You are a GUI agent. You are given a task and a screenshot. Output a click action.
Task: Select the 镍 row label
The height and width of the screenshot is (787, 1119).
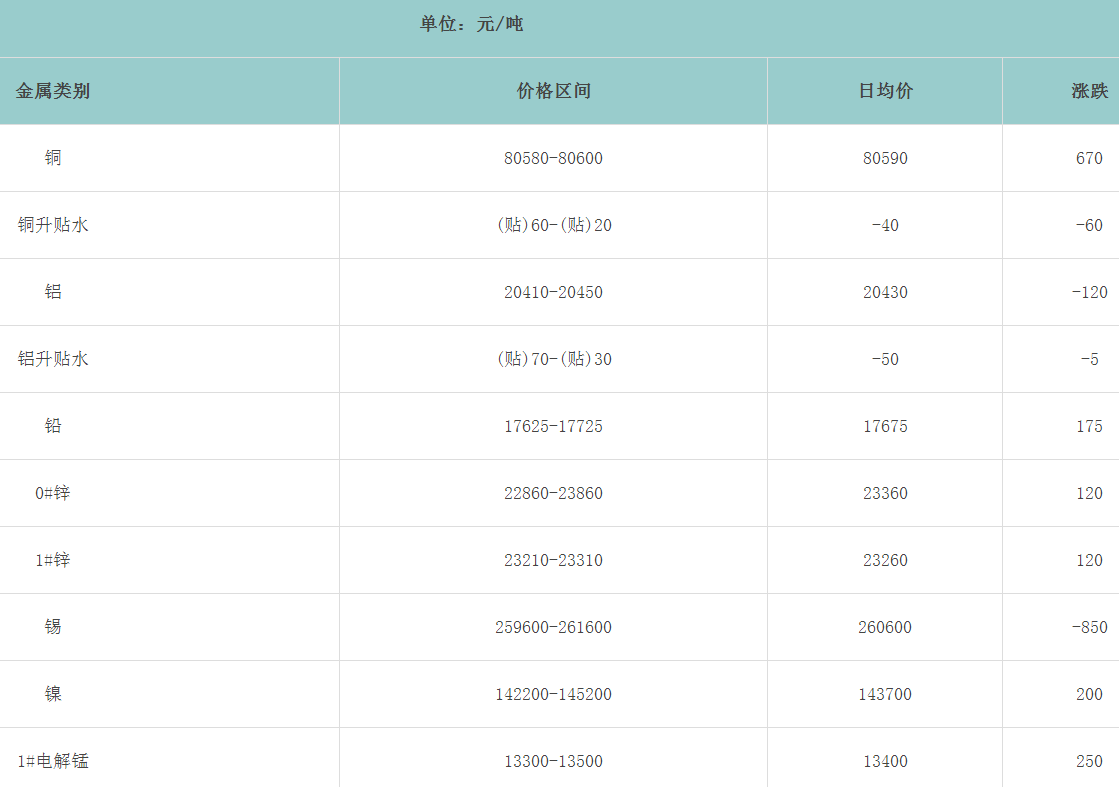[53, 694]
